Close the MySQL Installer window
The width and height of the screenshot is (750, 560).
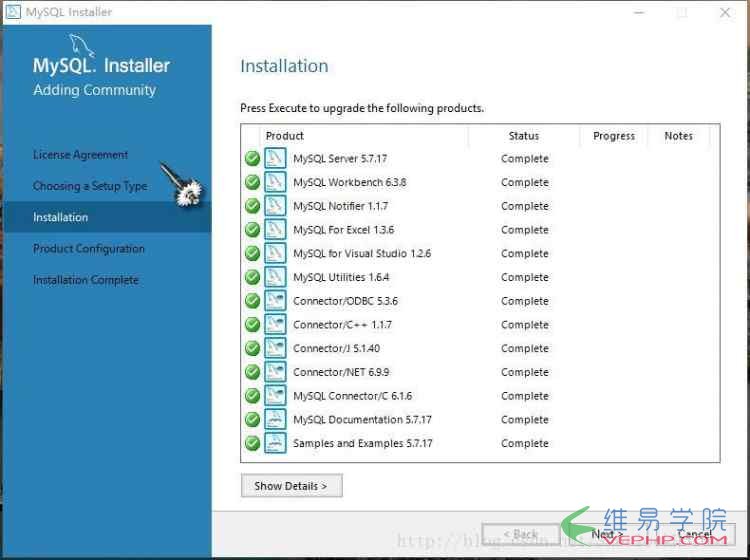[725, 12]
